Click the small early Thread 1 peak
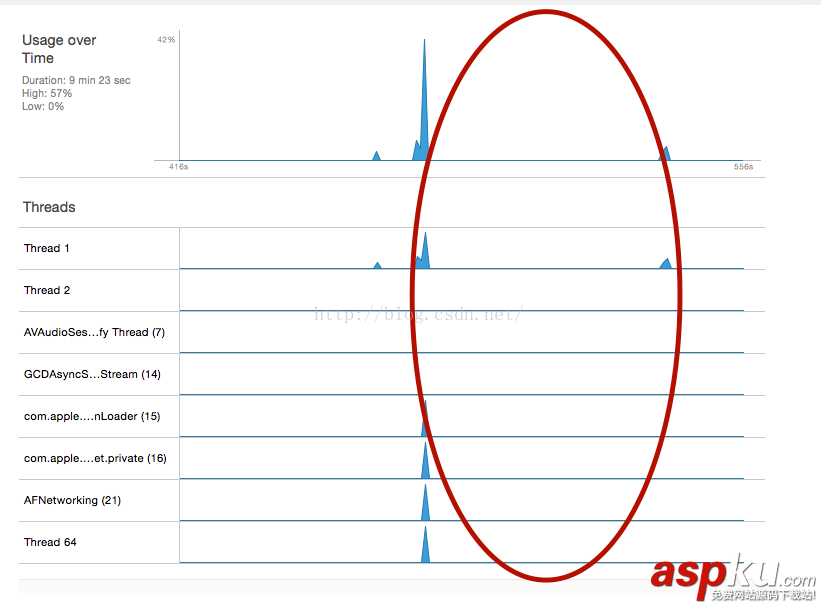The image size is (821, 607). tap(378, 265)
